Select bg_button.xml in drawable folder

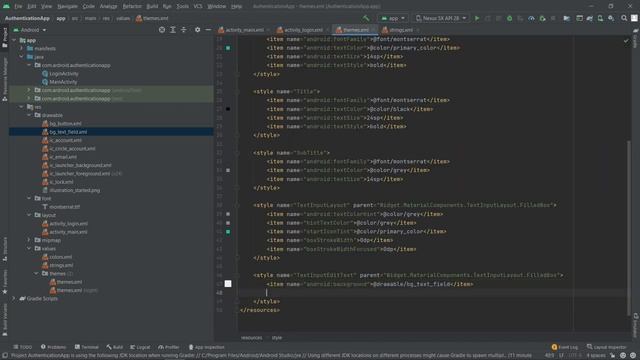click(65, 123)
